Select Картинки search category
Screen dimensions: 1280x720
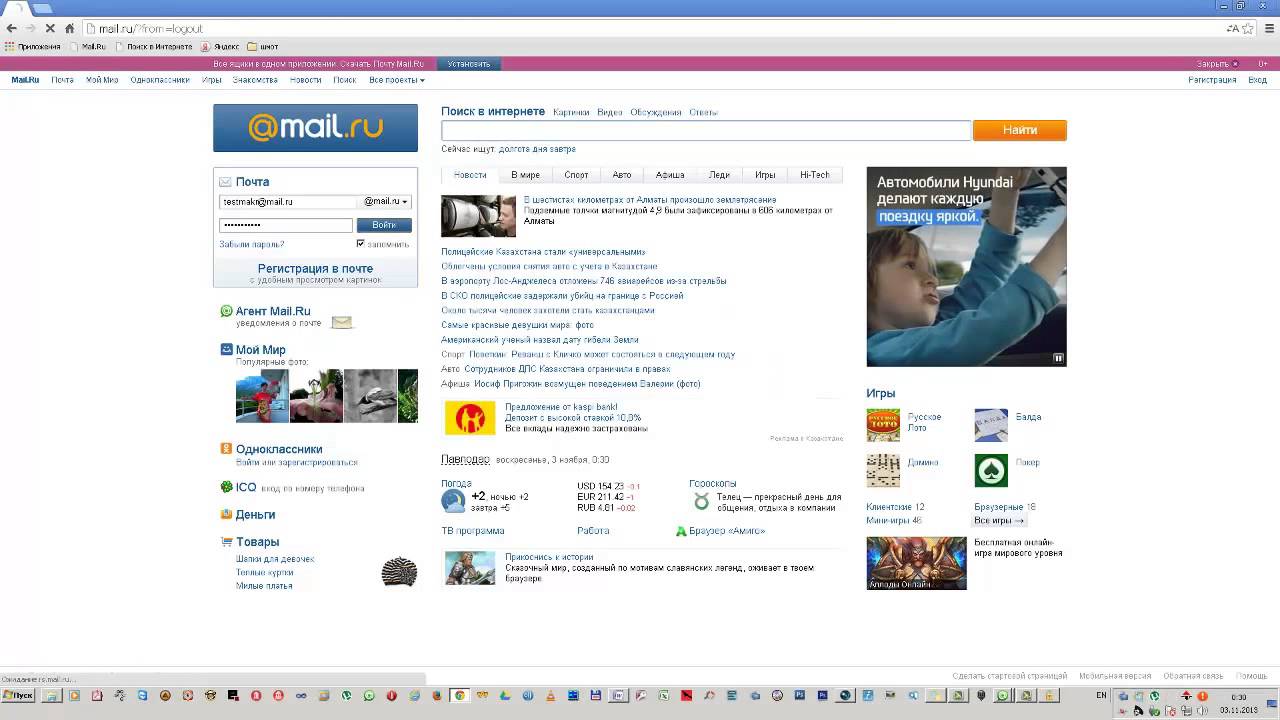click(x=571, y=112)
